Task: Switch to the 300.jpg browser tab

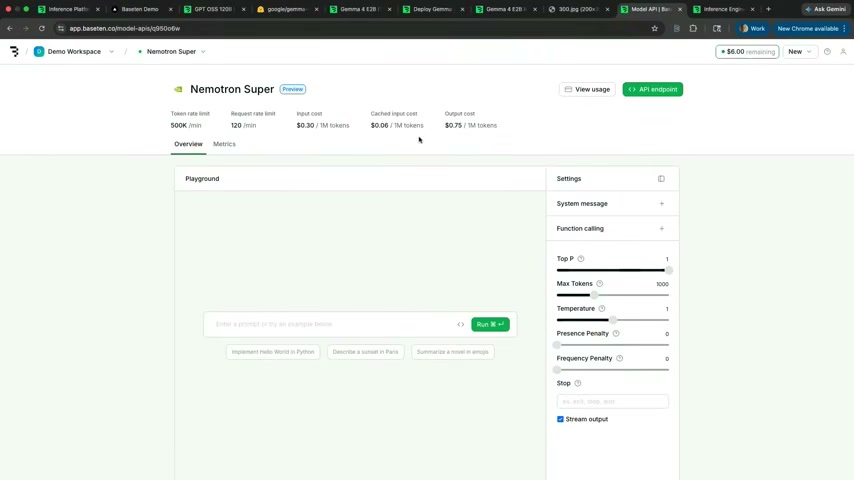Action: (x=578, y=9)
